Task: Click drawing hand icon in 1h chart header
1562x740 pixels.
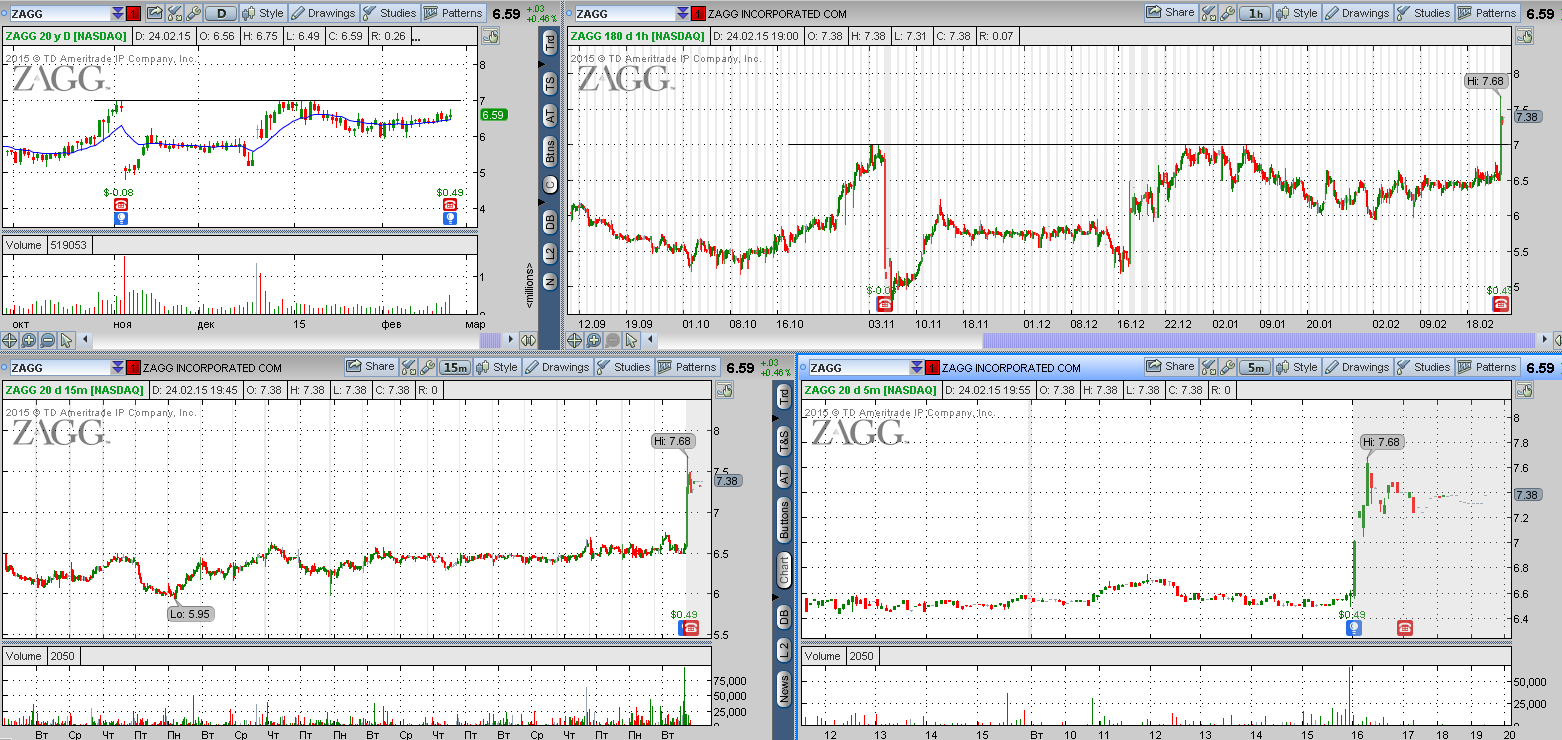Action: [x=1524, y=36]
